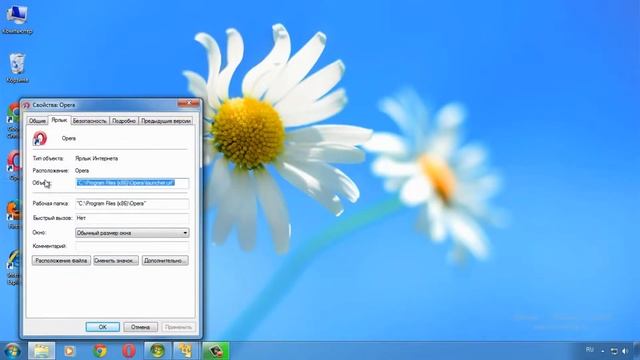Screen dimensions: 640x360
Task: Click the 'Opera' value after Расположение
Action: tap(82, 171)
